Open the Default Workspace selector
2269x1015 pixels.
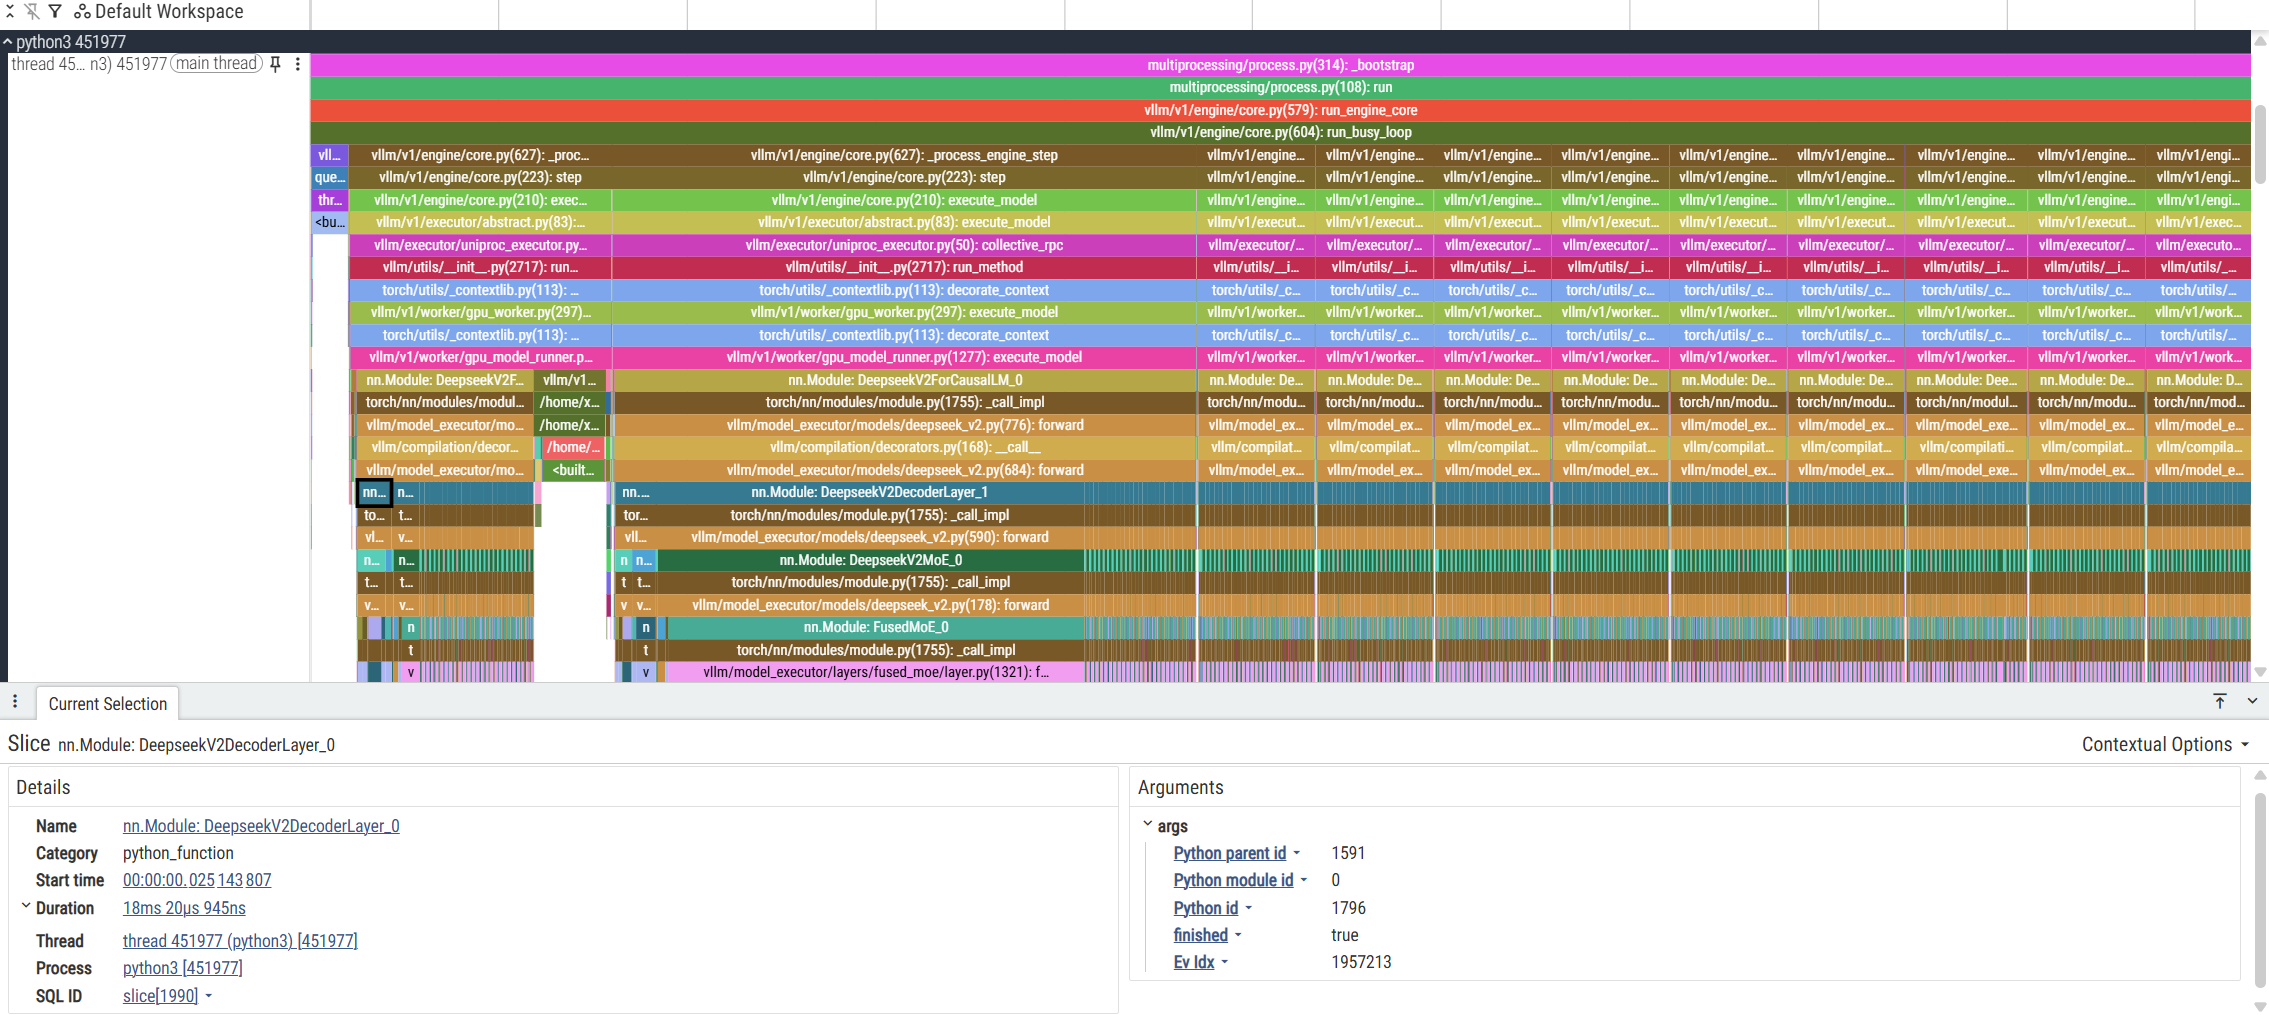pos(159,12)
